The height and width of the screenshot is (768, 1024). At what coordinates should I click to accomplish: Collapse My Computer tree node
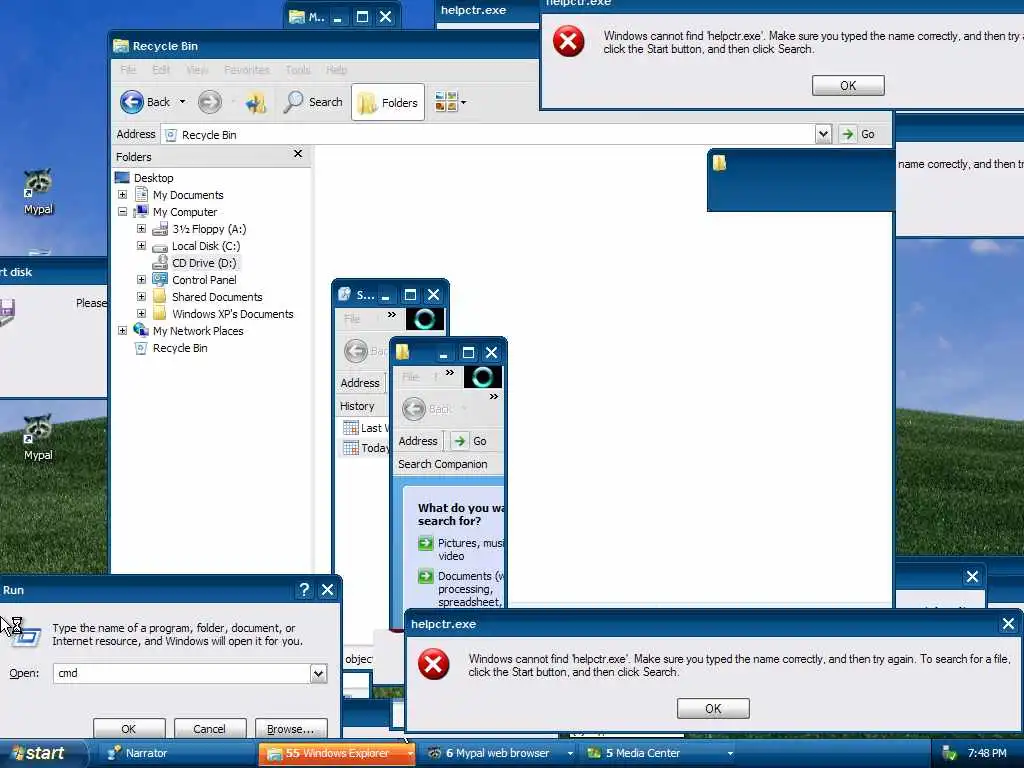[122, 212]
